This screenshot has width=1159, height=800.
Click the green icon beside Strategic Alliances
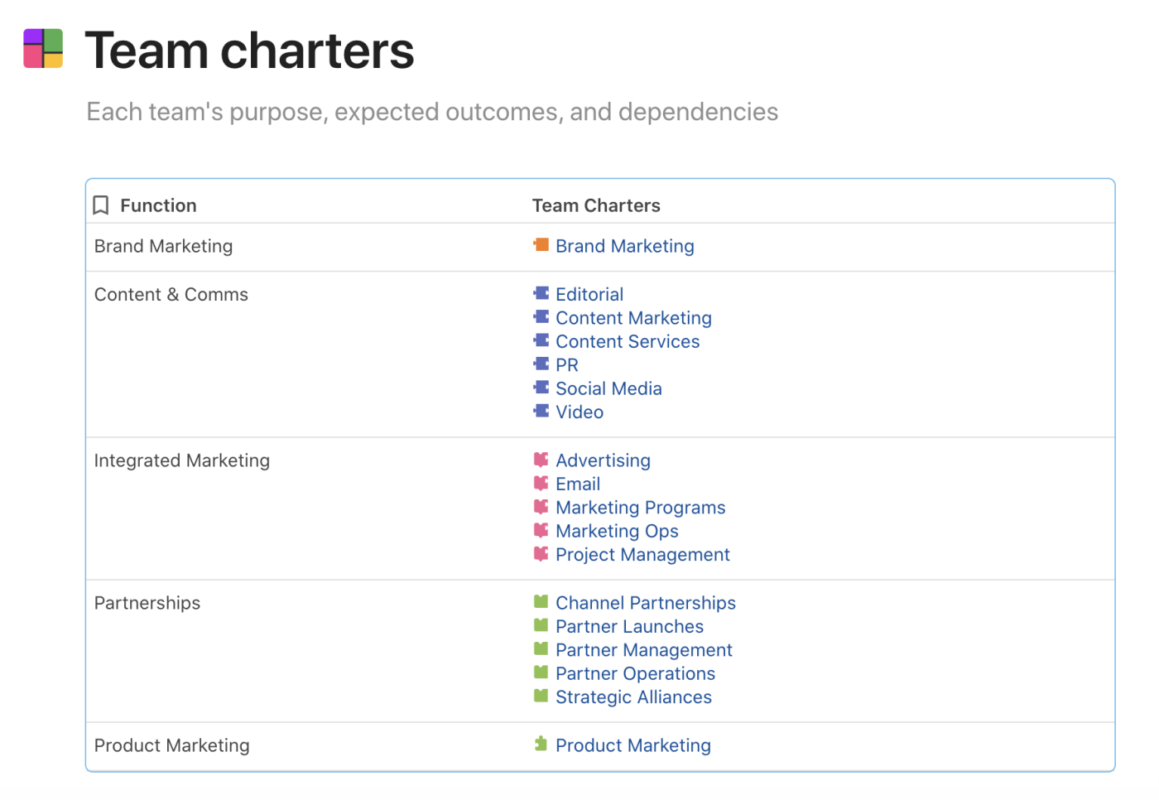tap(541, 696)
